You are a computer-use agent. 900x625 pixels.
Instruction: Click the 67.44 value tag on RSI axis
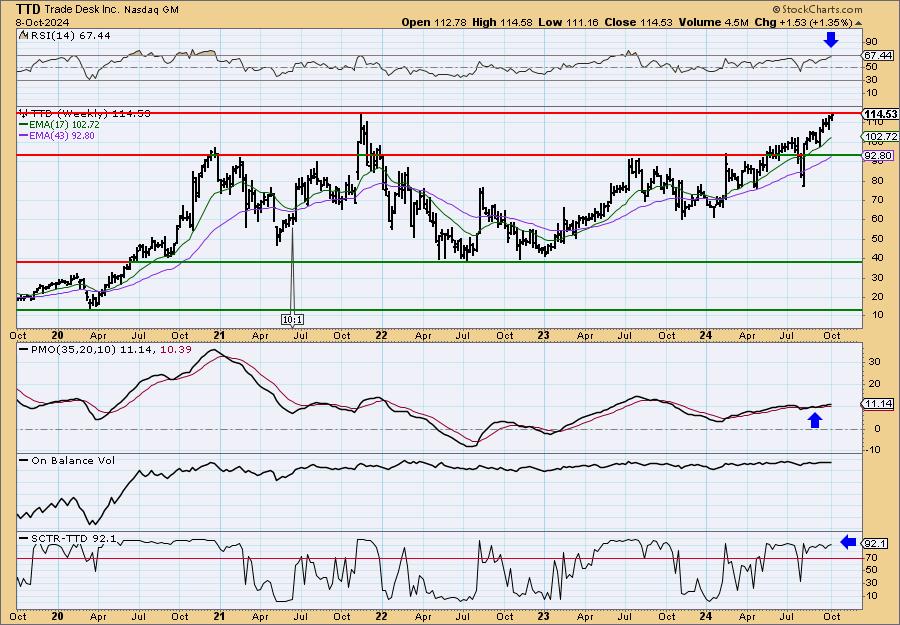(878, 55)
